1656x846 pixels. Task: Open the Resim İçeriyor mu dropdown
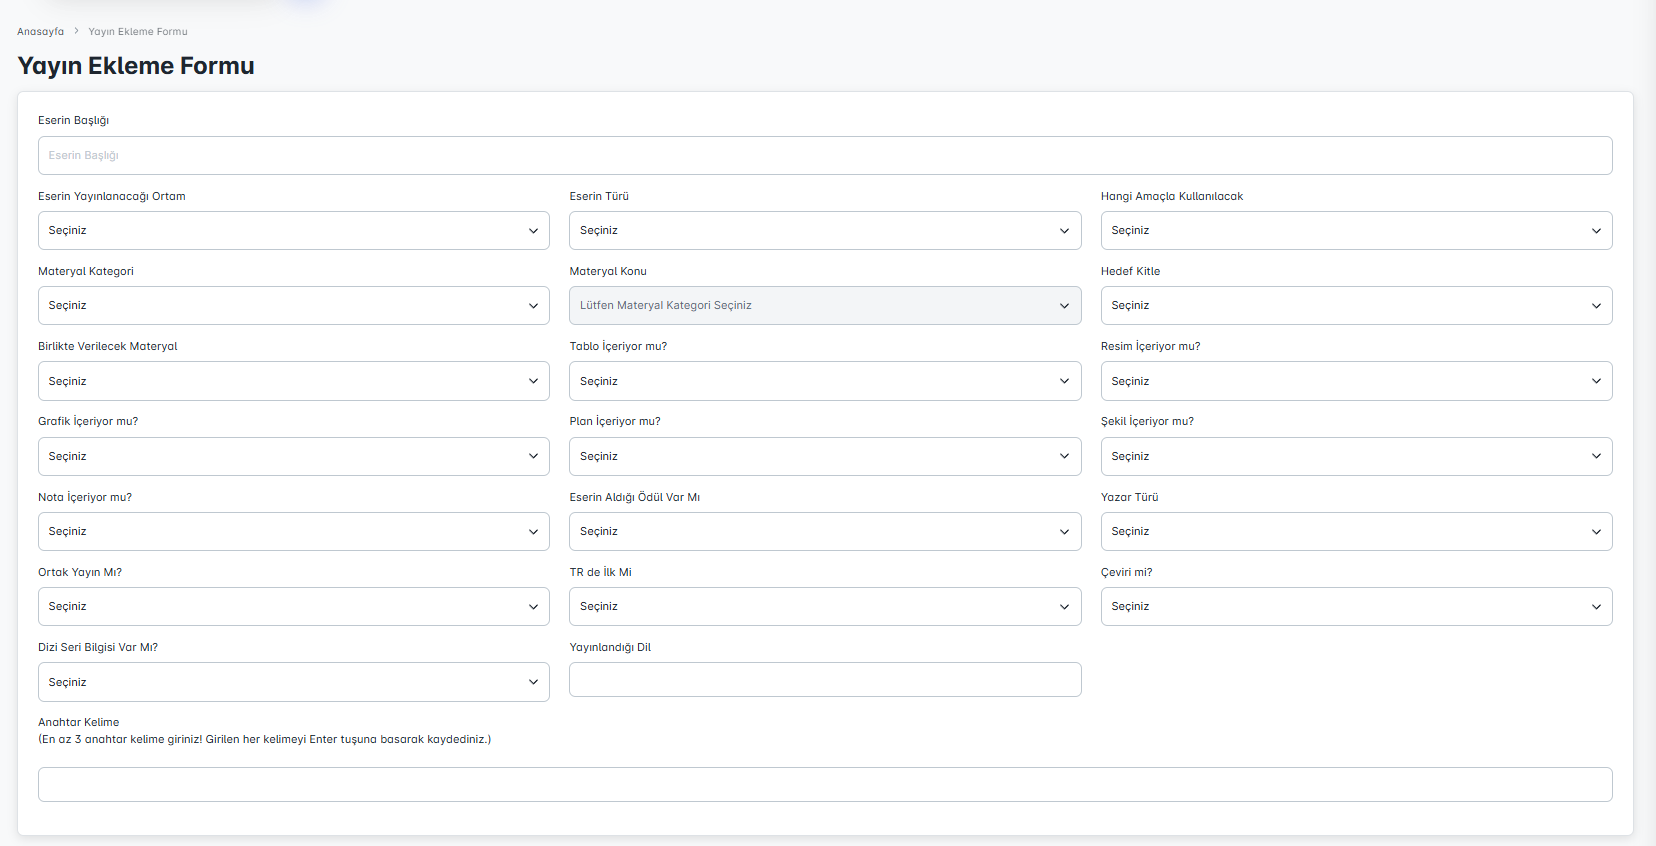[1355, 381]
